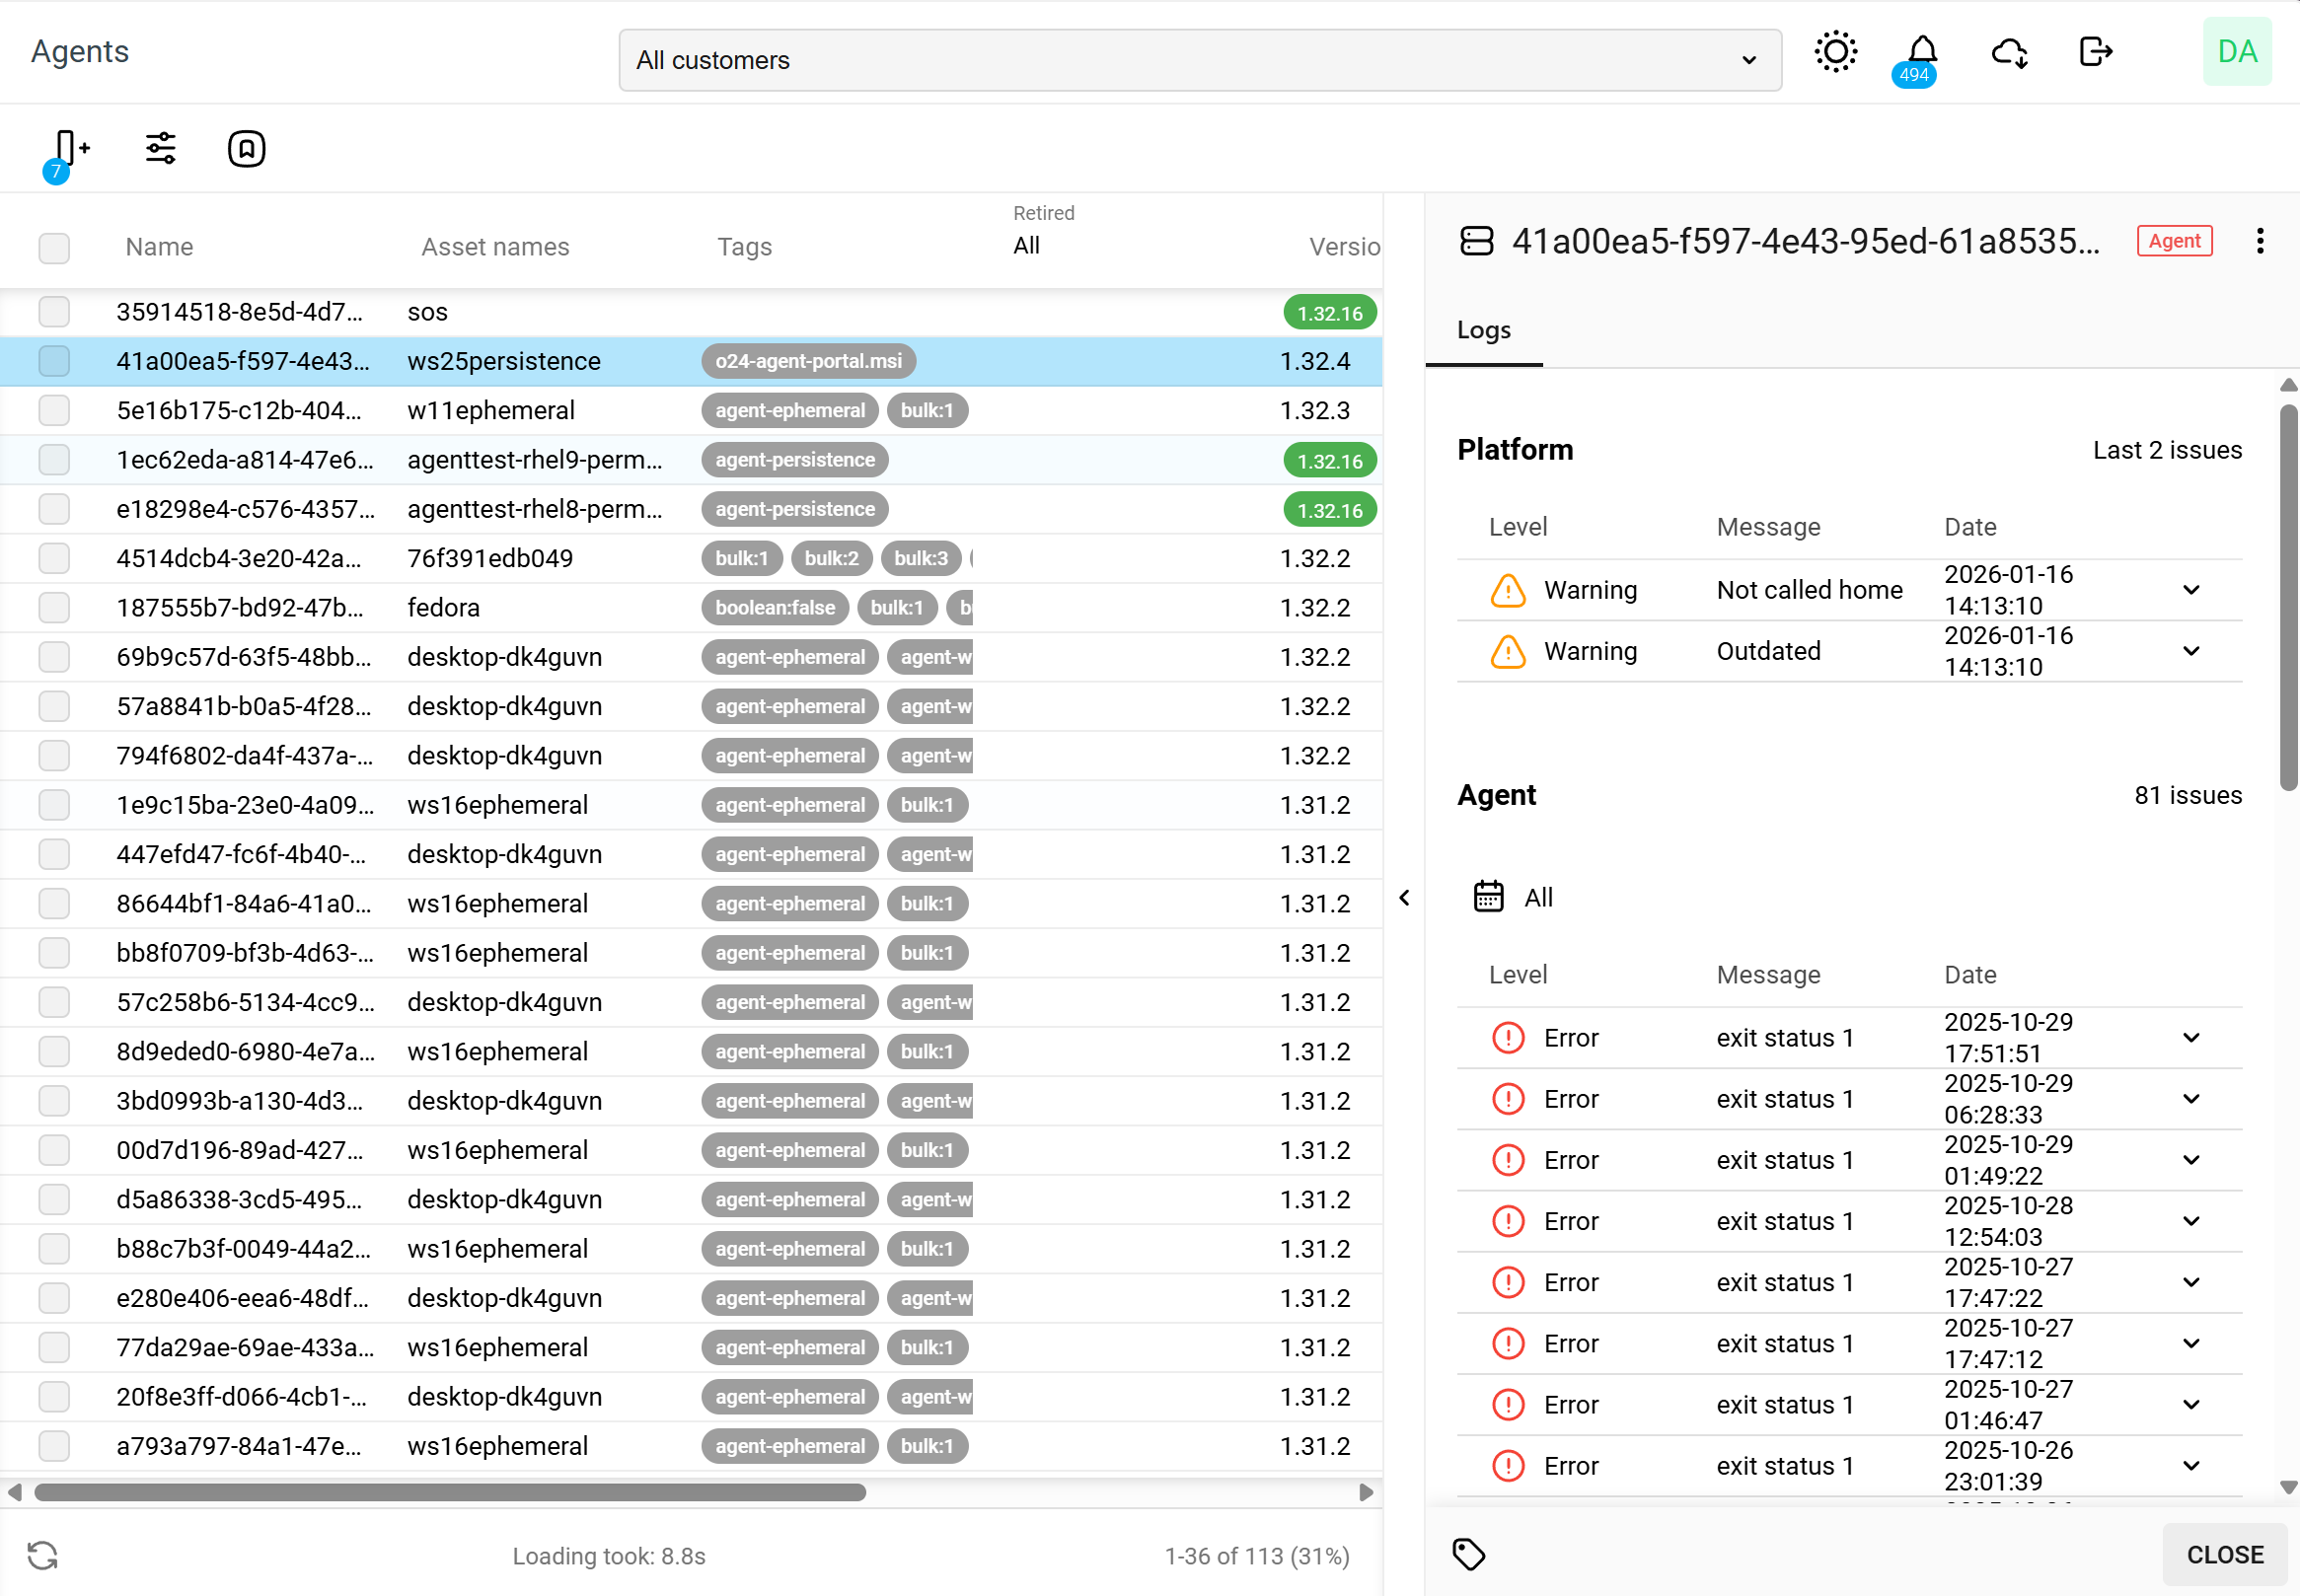Click the add agent icon with 7 badge

(70, 150)
